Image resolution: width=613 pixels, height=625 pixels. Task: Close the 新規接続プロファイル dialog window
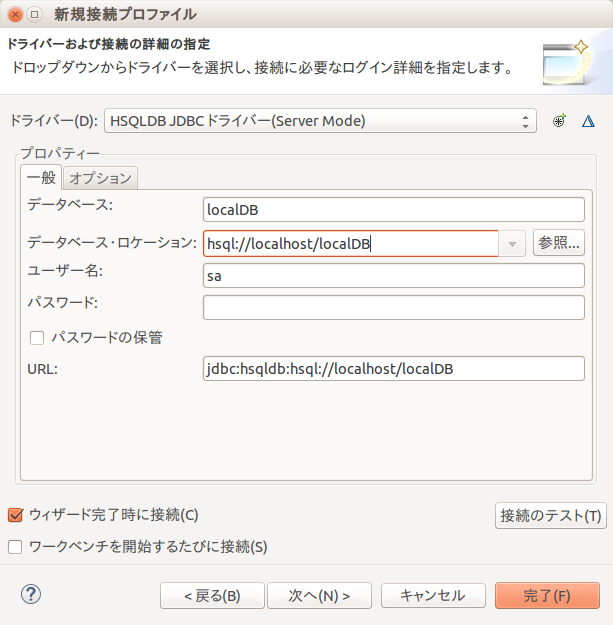click(x=16, y=14)
